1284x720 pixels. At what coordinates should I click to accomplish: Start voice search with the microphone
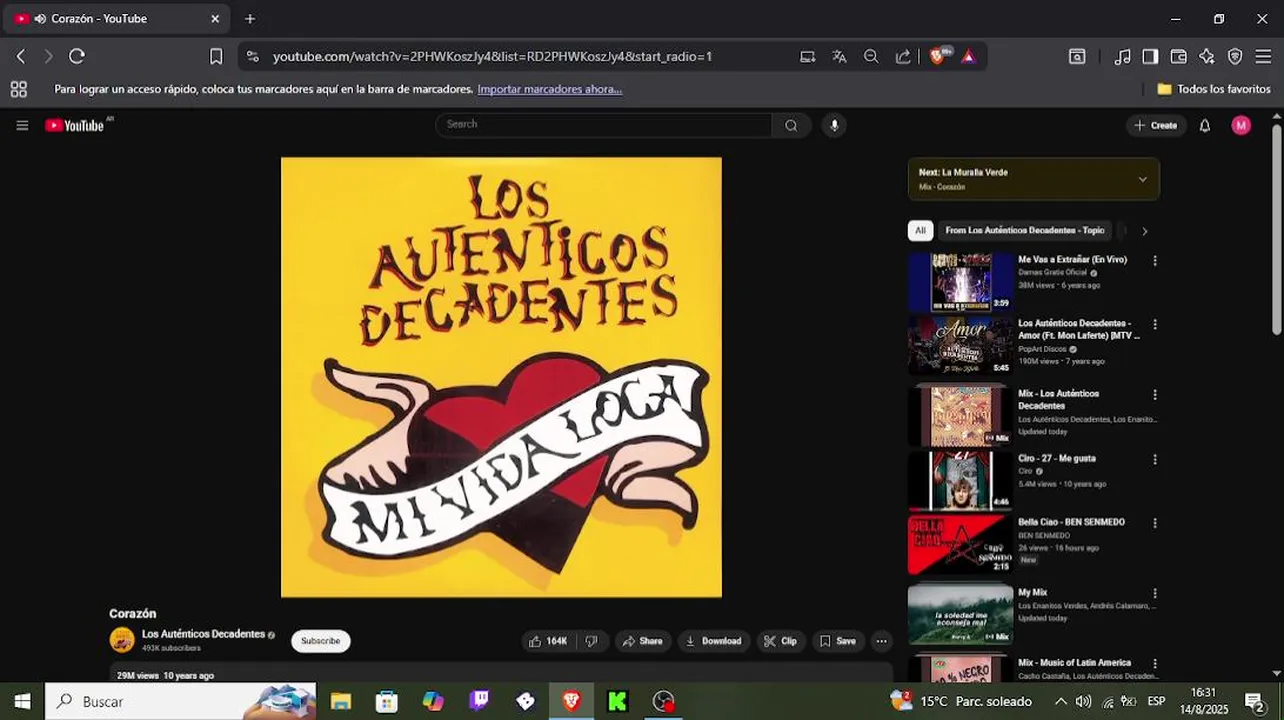pyautogui.click(x=834, y=125)
